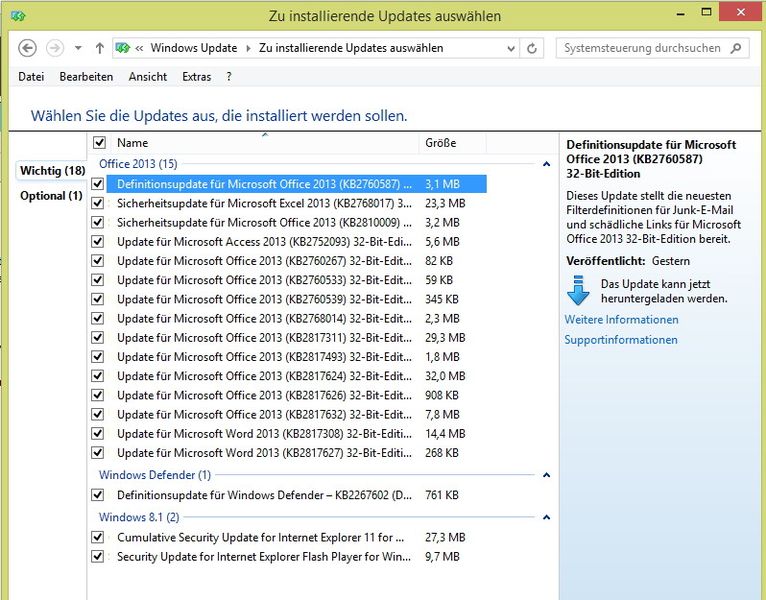Screen dimensions: 766x600
Task: Click the Windows Defender (1) group heading
Action: pyautogui.click(x=155, y=475)
